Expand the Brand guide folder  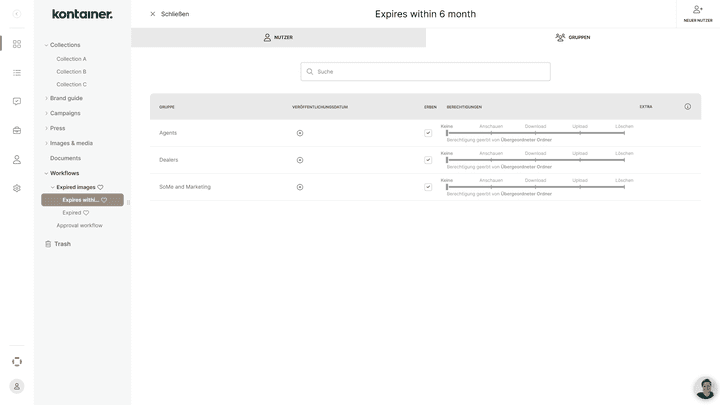46,98
